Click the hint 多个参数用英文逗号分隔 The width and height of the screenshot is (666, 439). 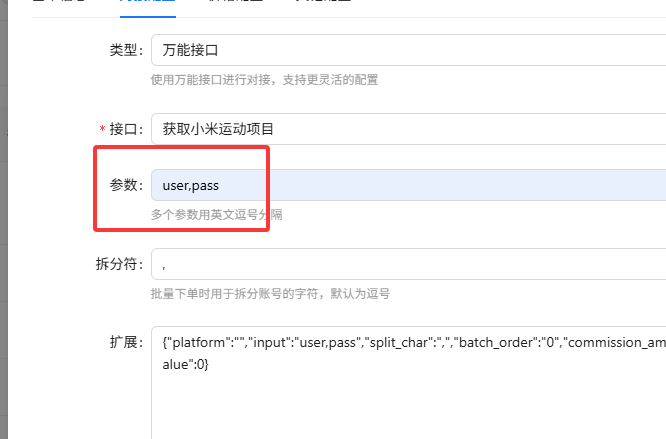(216, 215)
